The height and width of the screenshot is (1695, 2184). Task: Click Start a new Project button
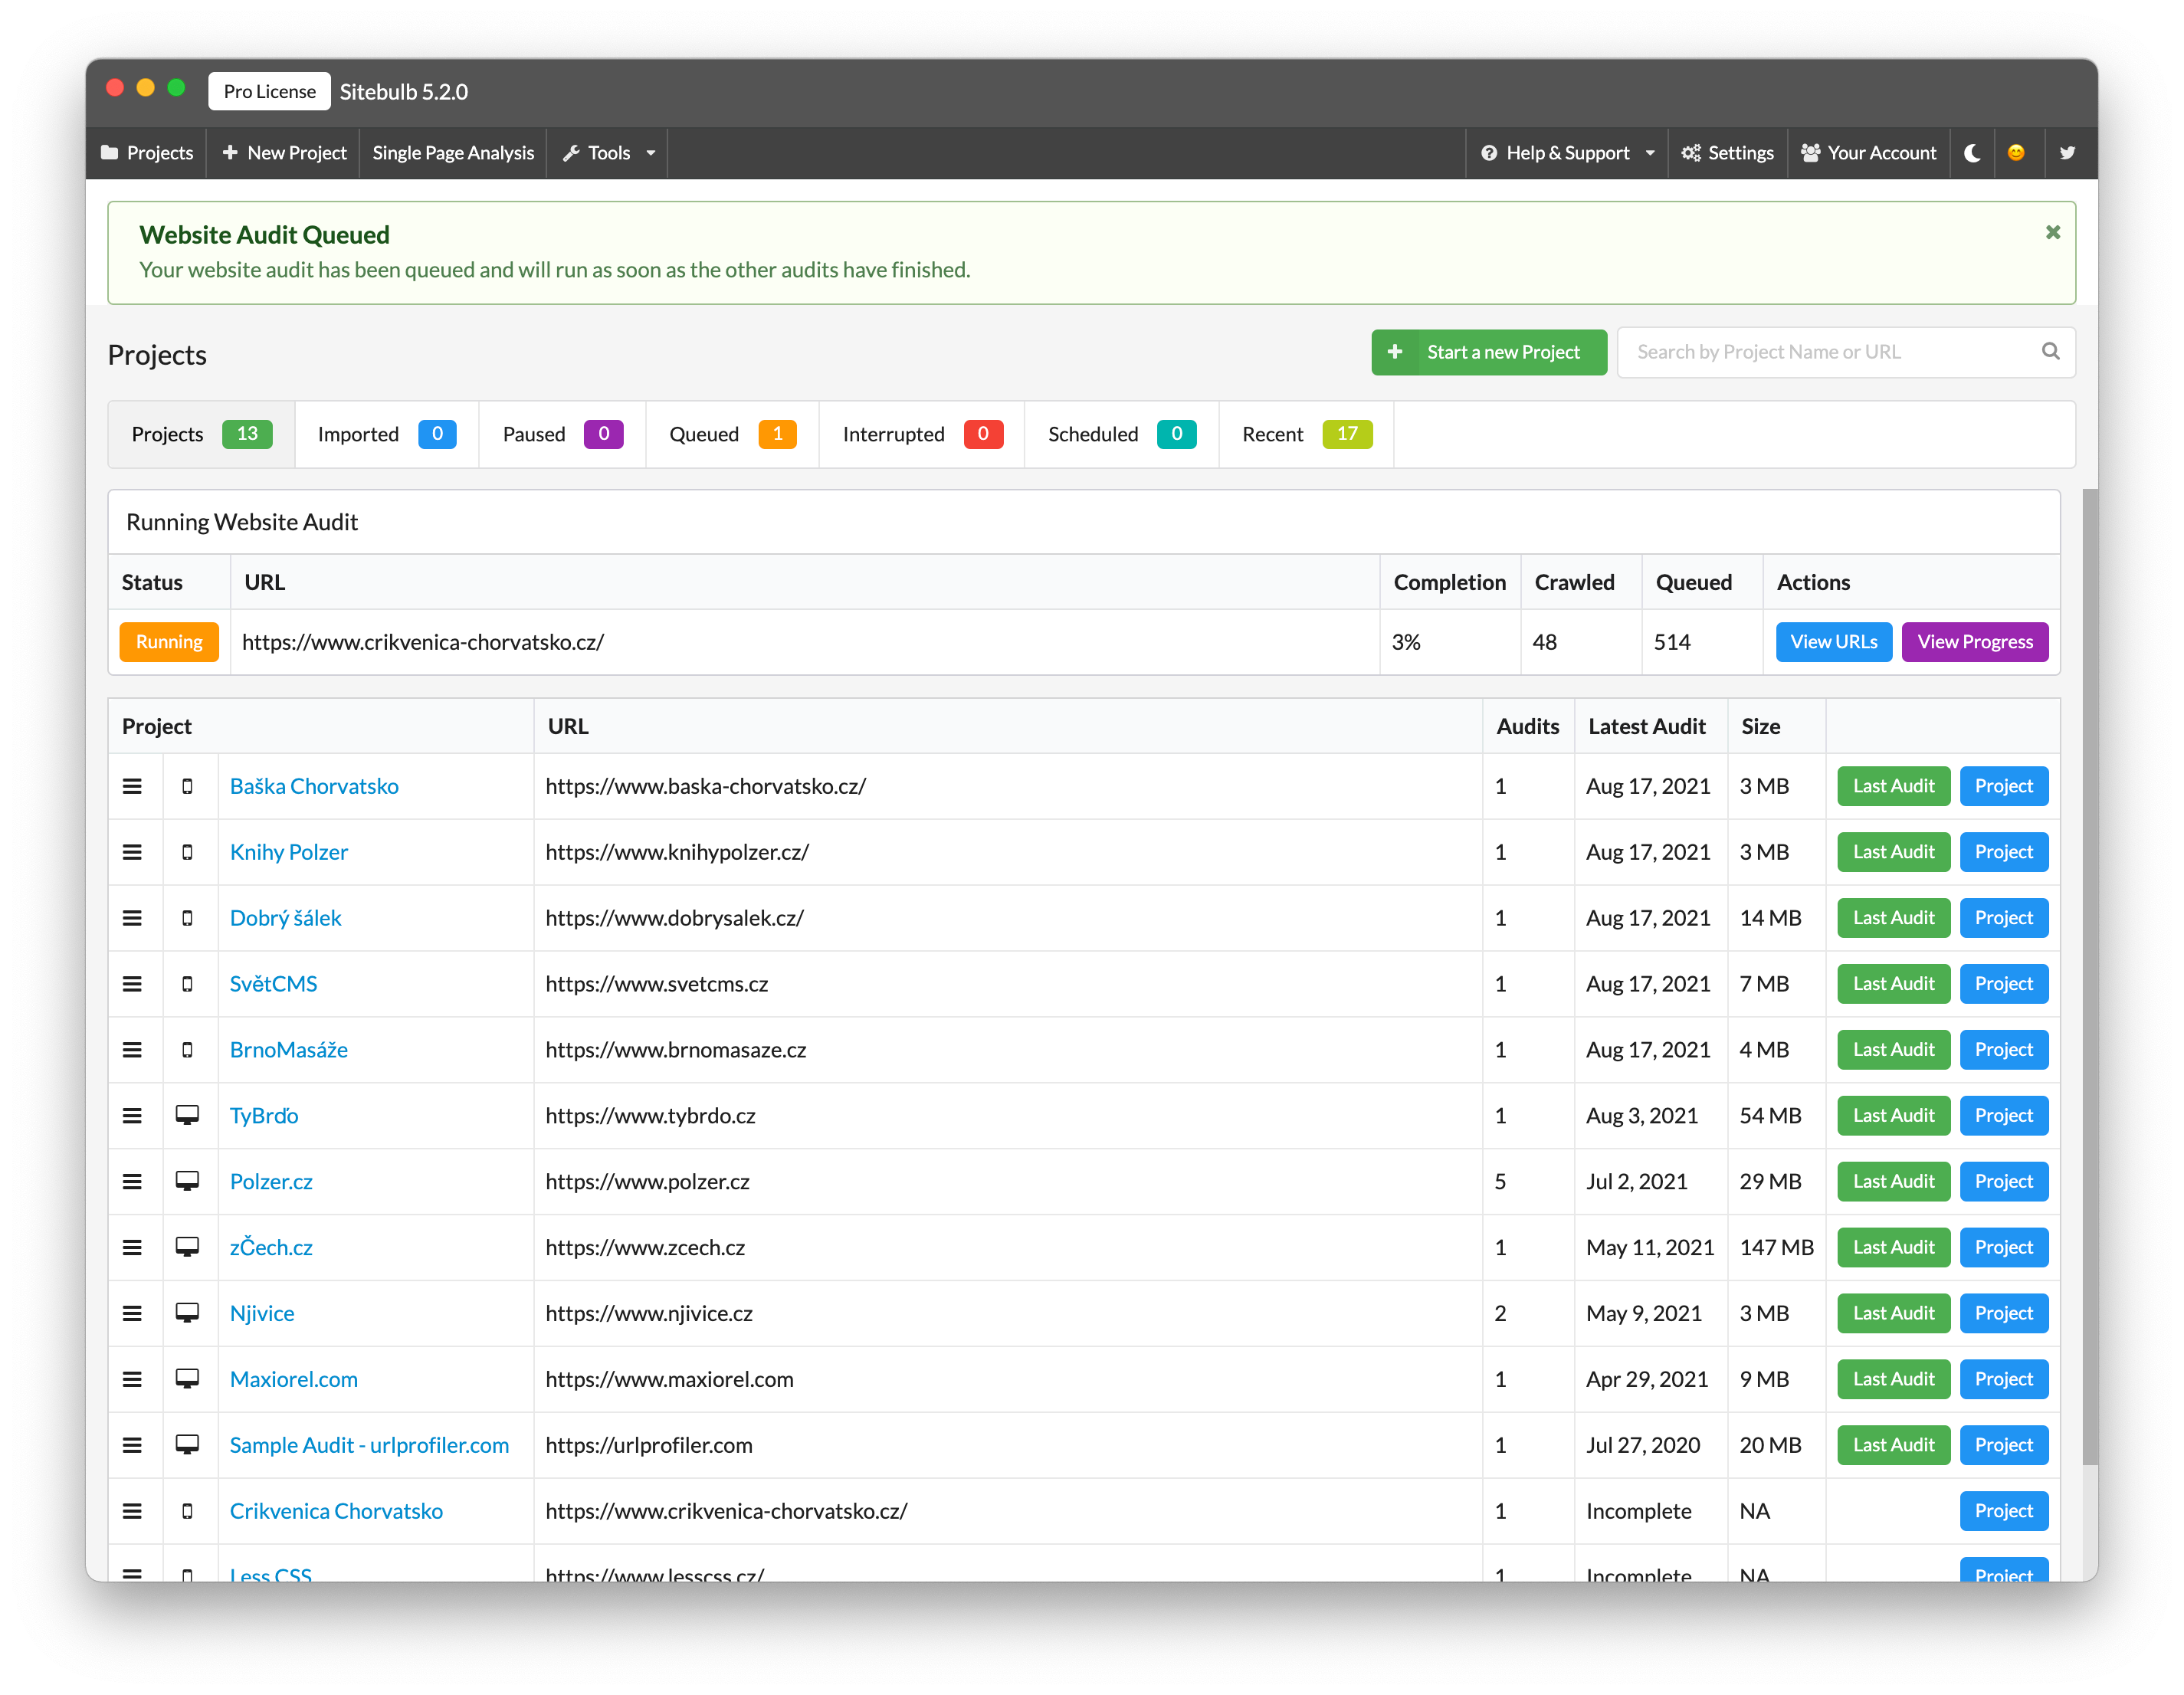click(x=1489, y=352)
